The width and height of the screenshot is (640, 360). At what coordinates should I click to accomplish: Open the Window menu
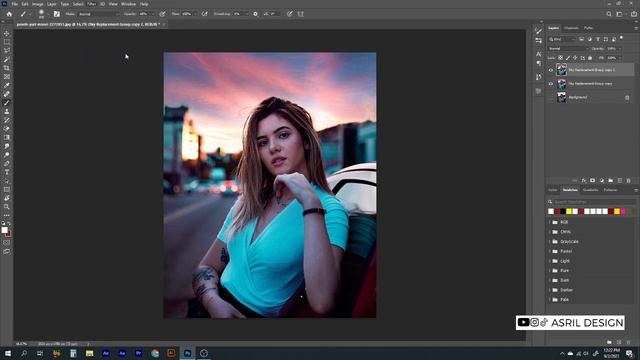[128, 4]
